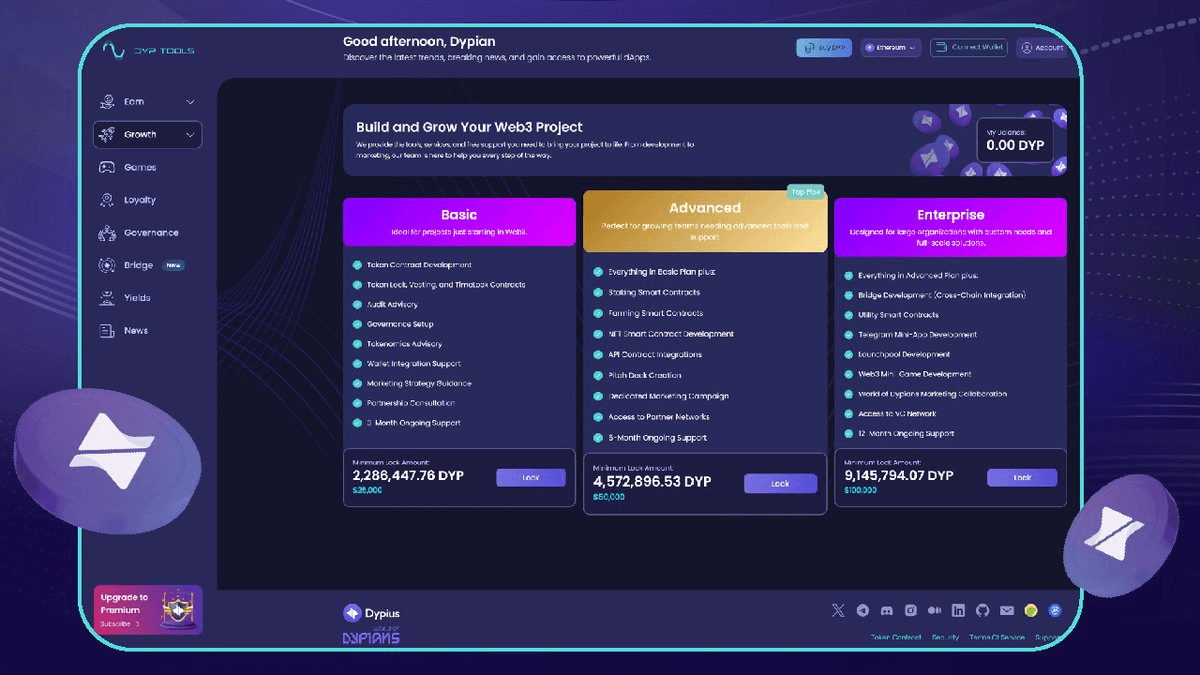The image size is (1200, 675).
Task: Open the Telegram social icon
Action: (863, 610)
